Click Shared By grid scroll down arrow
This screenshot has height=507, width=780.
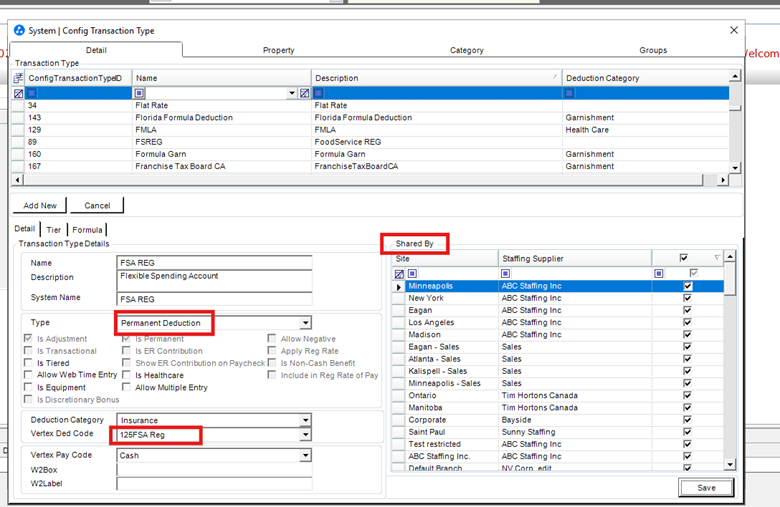tap(730, 464)
